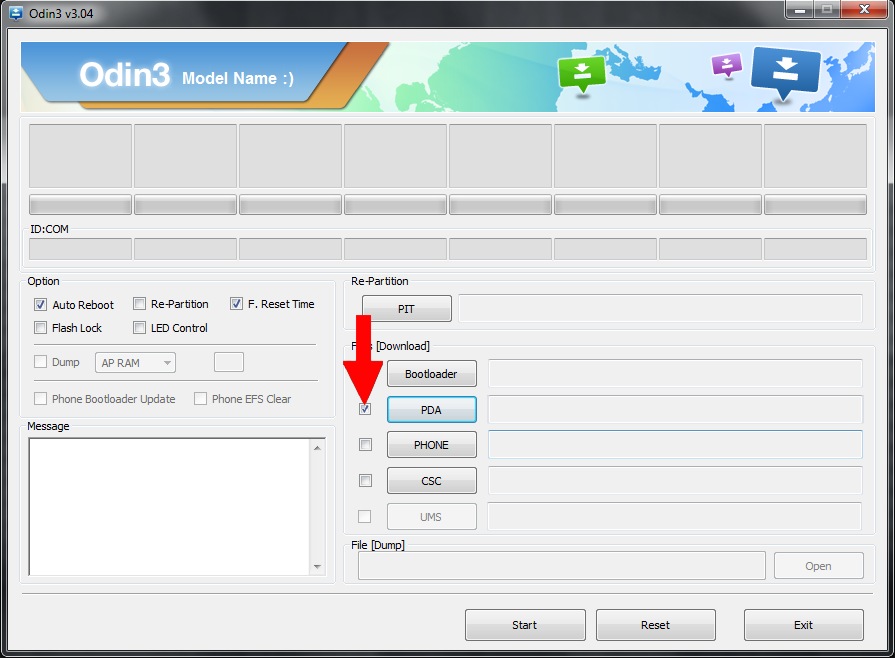Minimize the Odin3 window
The image size is (895, 658).
801,10
